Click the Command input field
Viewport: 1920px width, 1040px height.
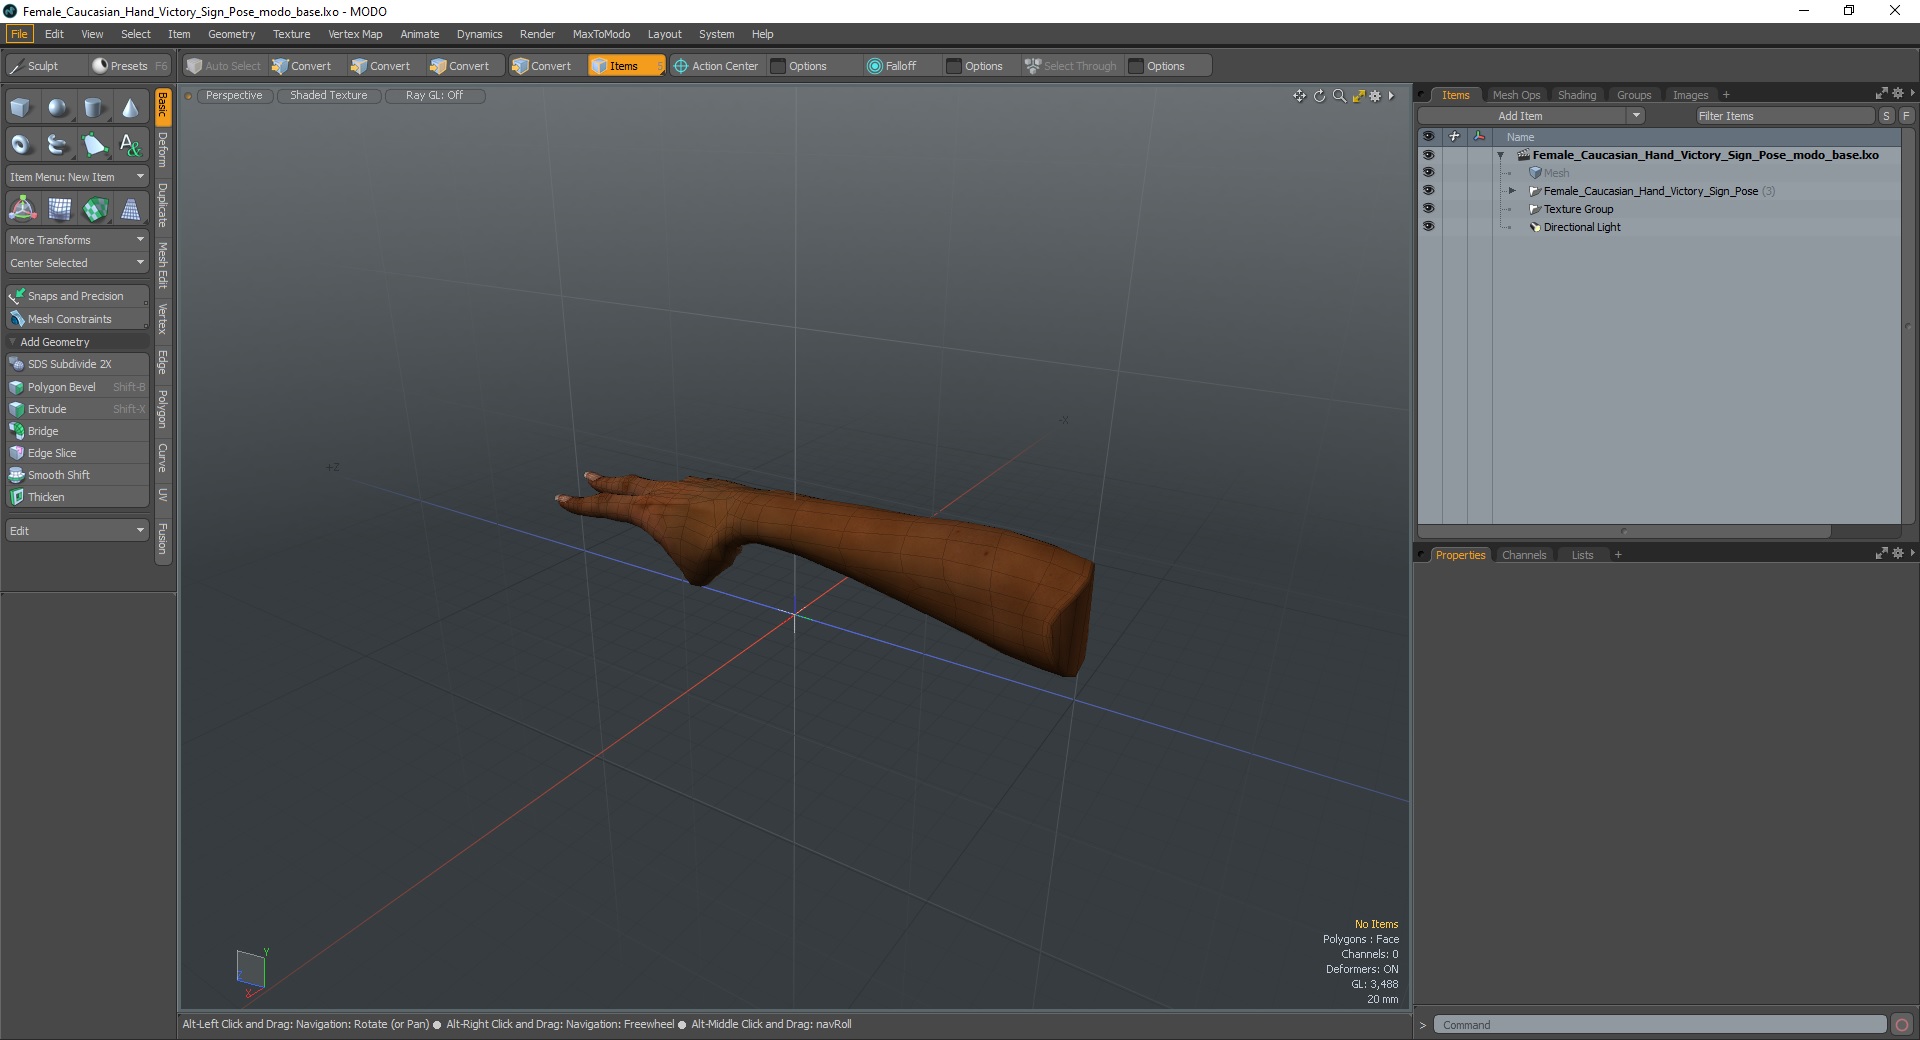[1660, 1025]
